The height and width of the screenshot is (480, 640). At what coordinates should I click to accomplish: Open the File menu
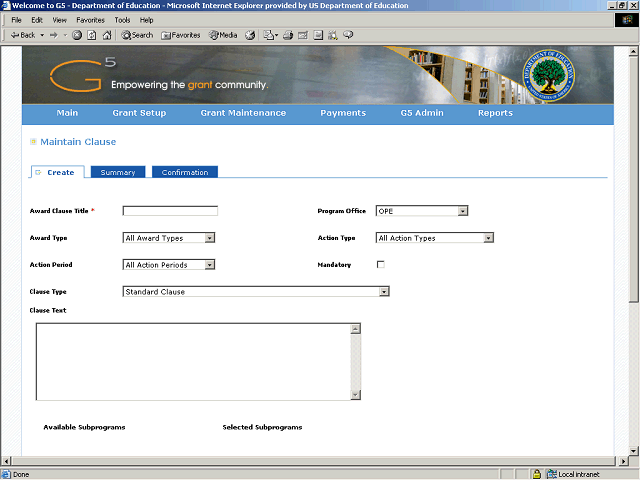(16, 20)
